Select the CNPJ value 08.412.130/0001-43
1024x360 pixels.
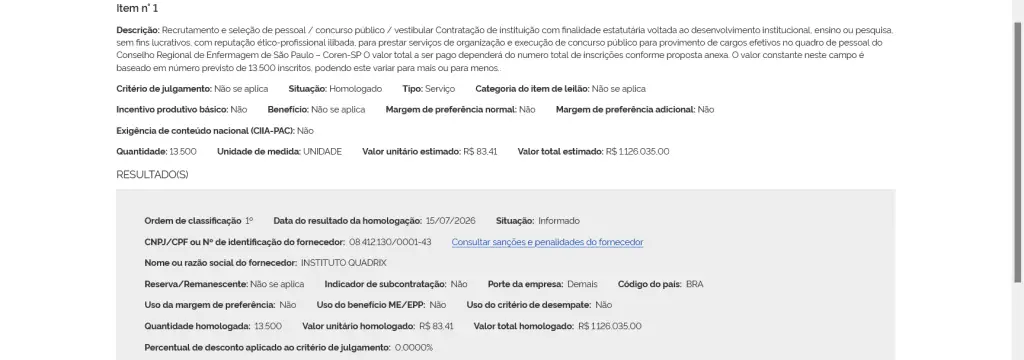coord(390,242)
